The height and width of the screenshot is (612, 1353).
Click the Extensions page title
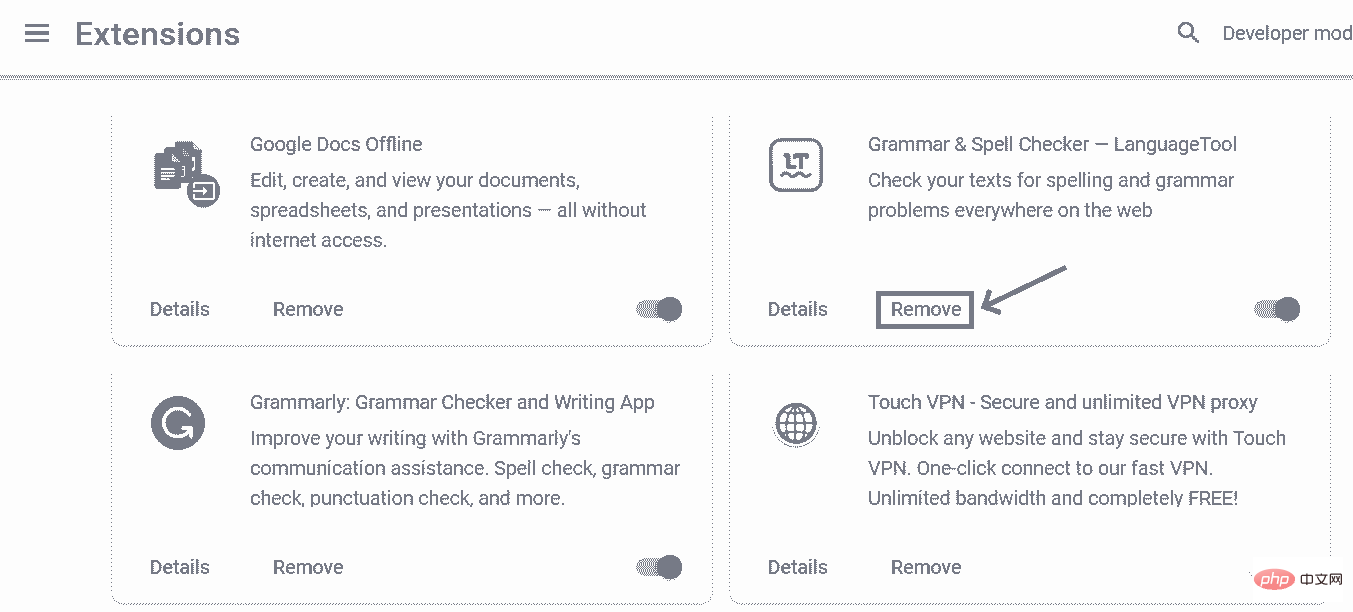[158, 34]
